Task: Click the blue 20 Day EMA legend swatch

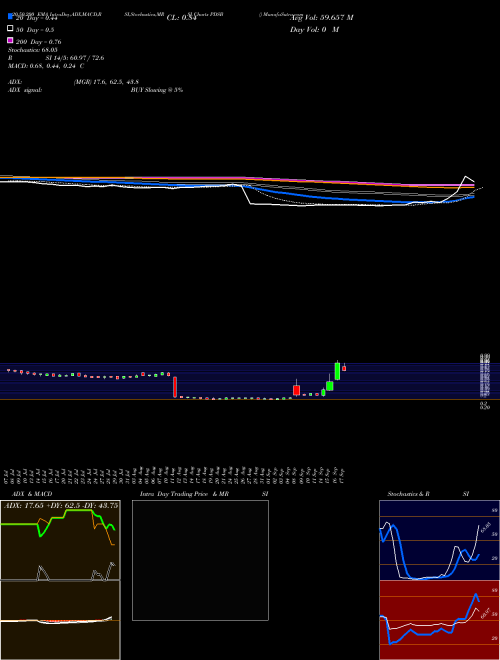Action: point(10,16)
